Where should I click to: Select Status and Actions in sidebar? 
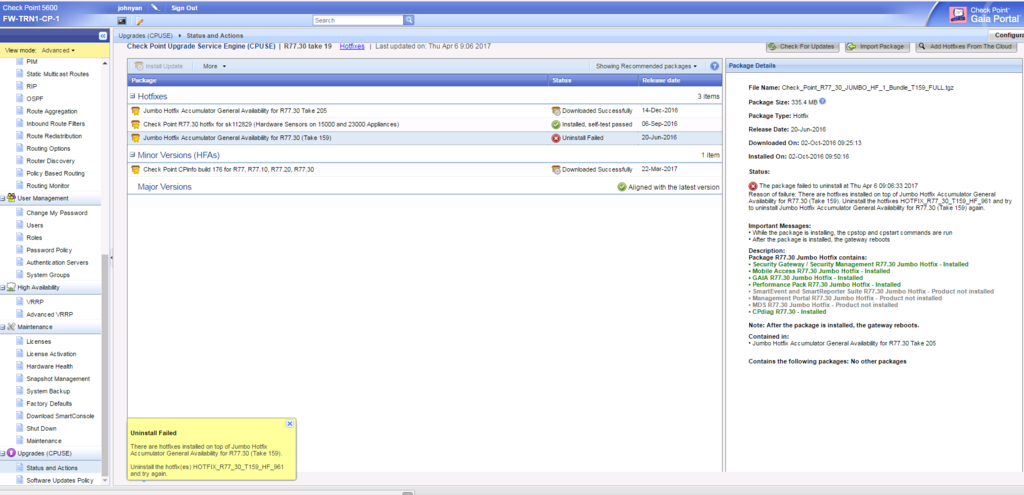click(x=52, y=468)
